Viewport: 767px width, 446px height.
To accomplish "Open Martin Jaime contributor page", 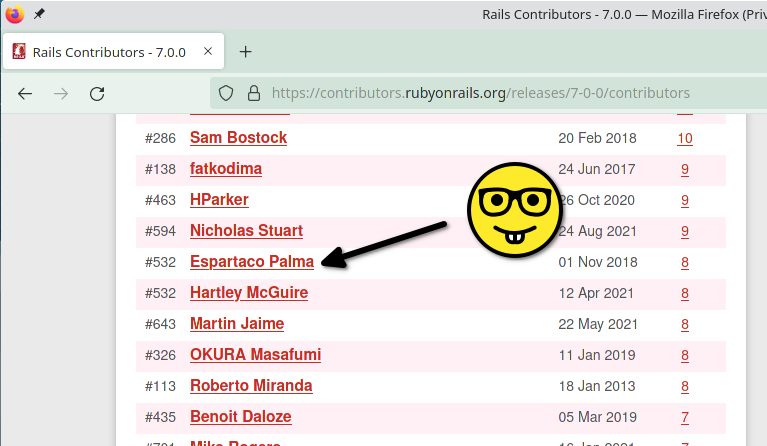I will [x=237, y=324].
